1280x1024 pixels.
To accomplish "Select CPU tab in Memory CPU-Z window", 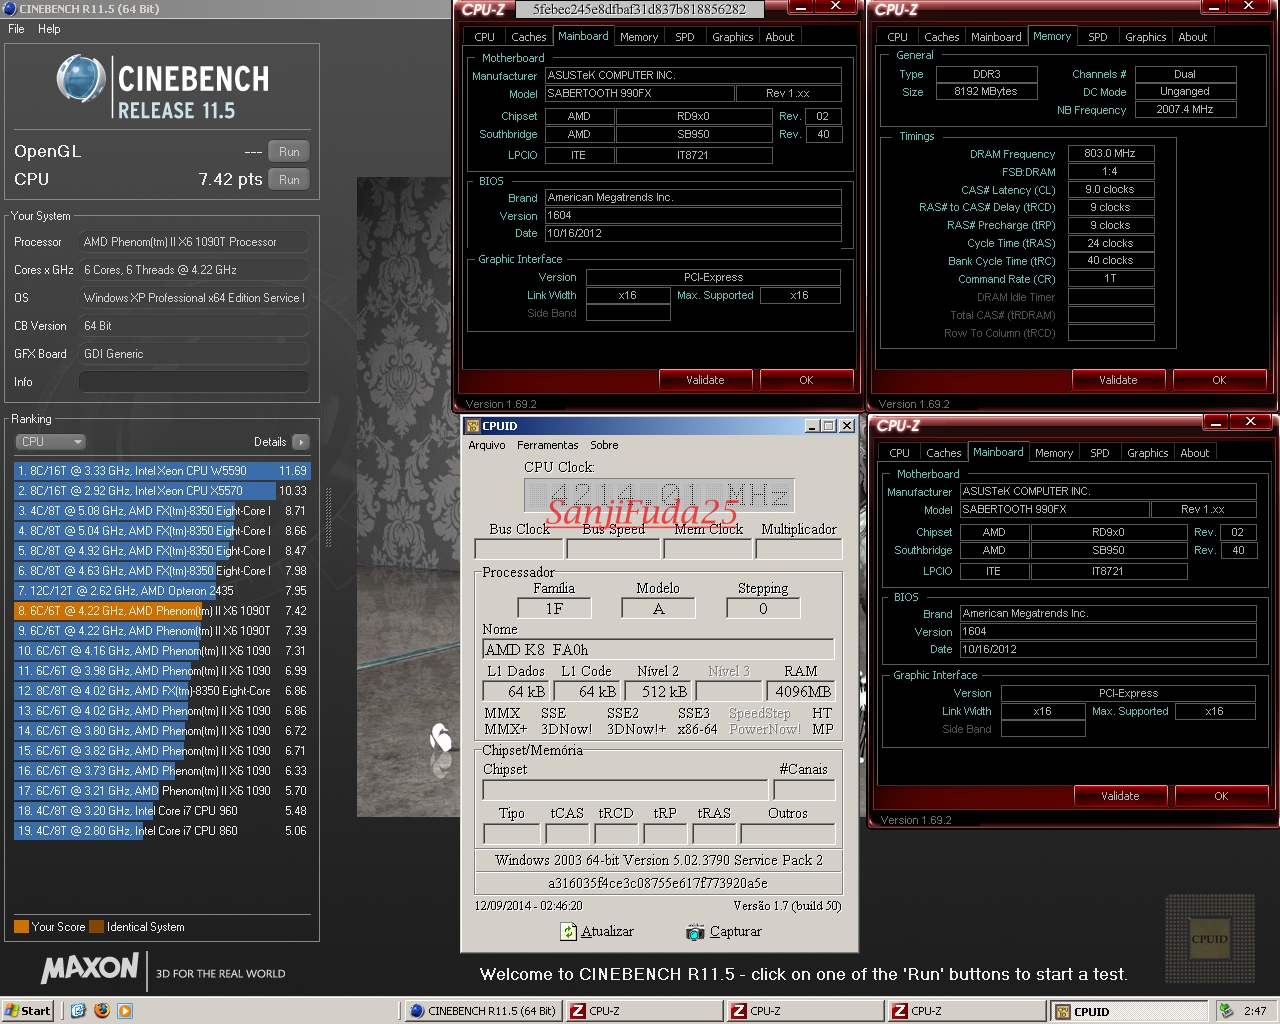I will click(898, 37).
